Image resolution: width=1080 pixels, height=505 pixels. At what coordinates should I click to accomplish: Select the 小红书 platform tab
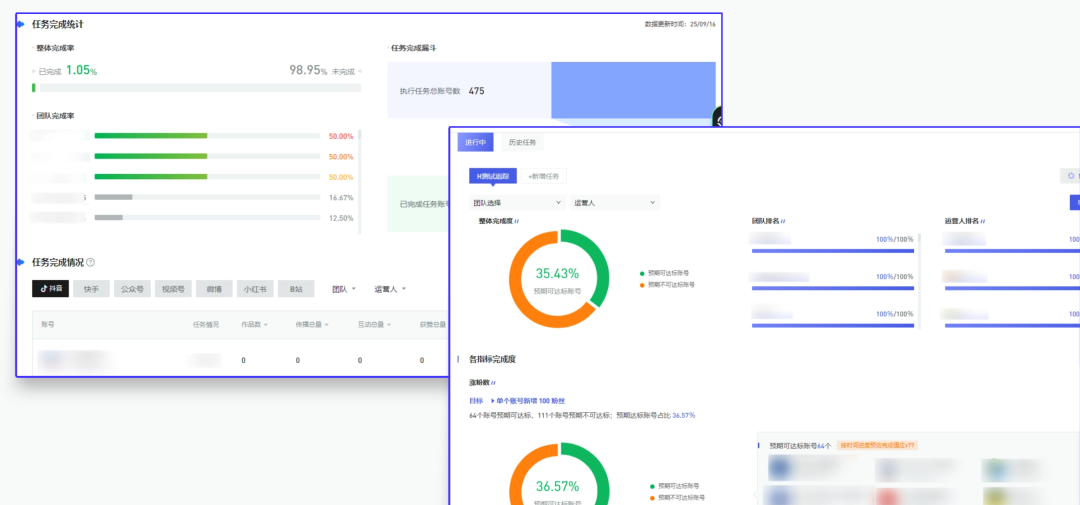255,289
